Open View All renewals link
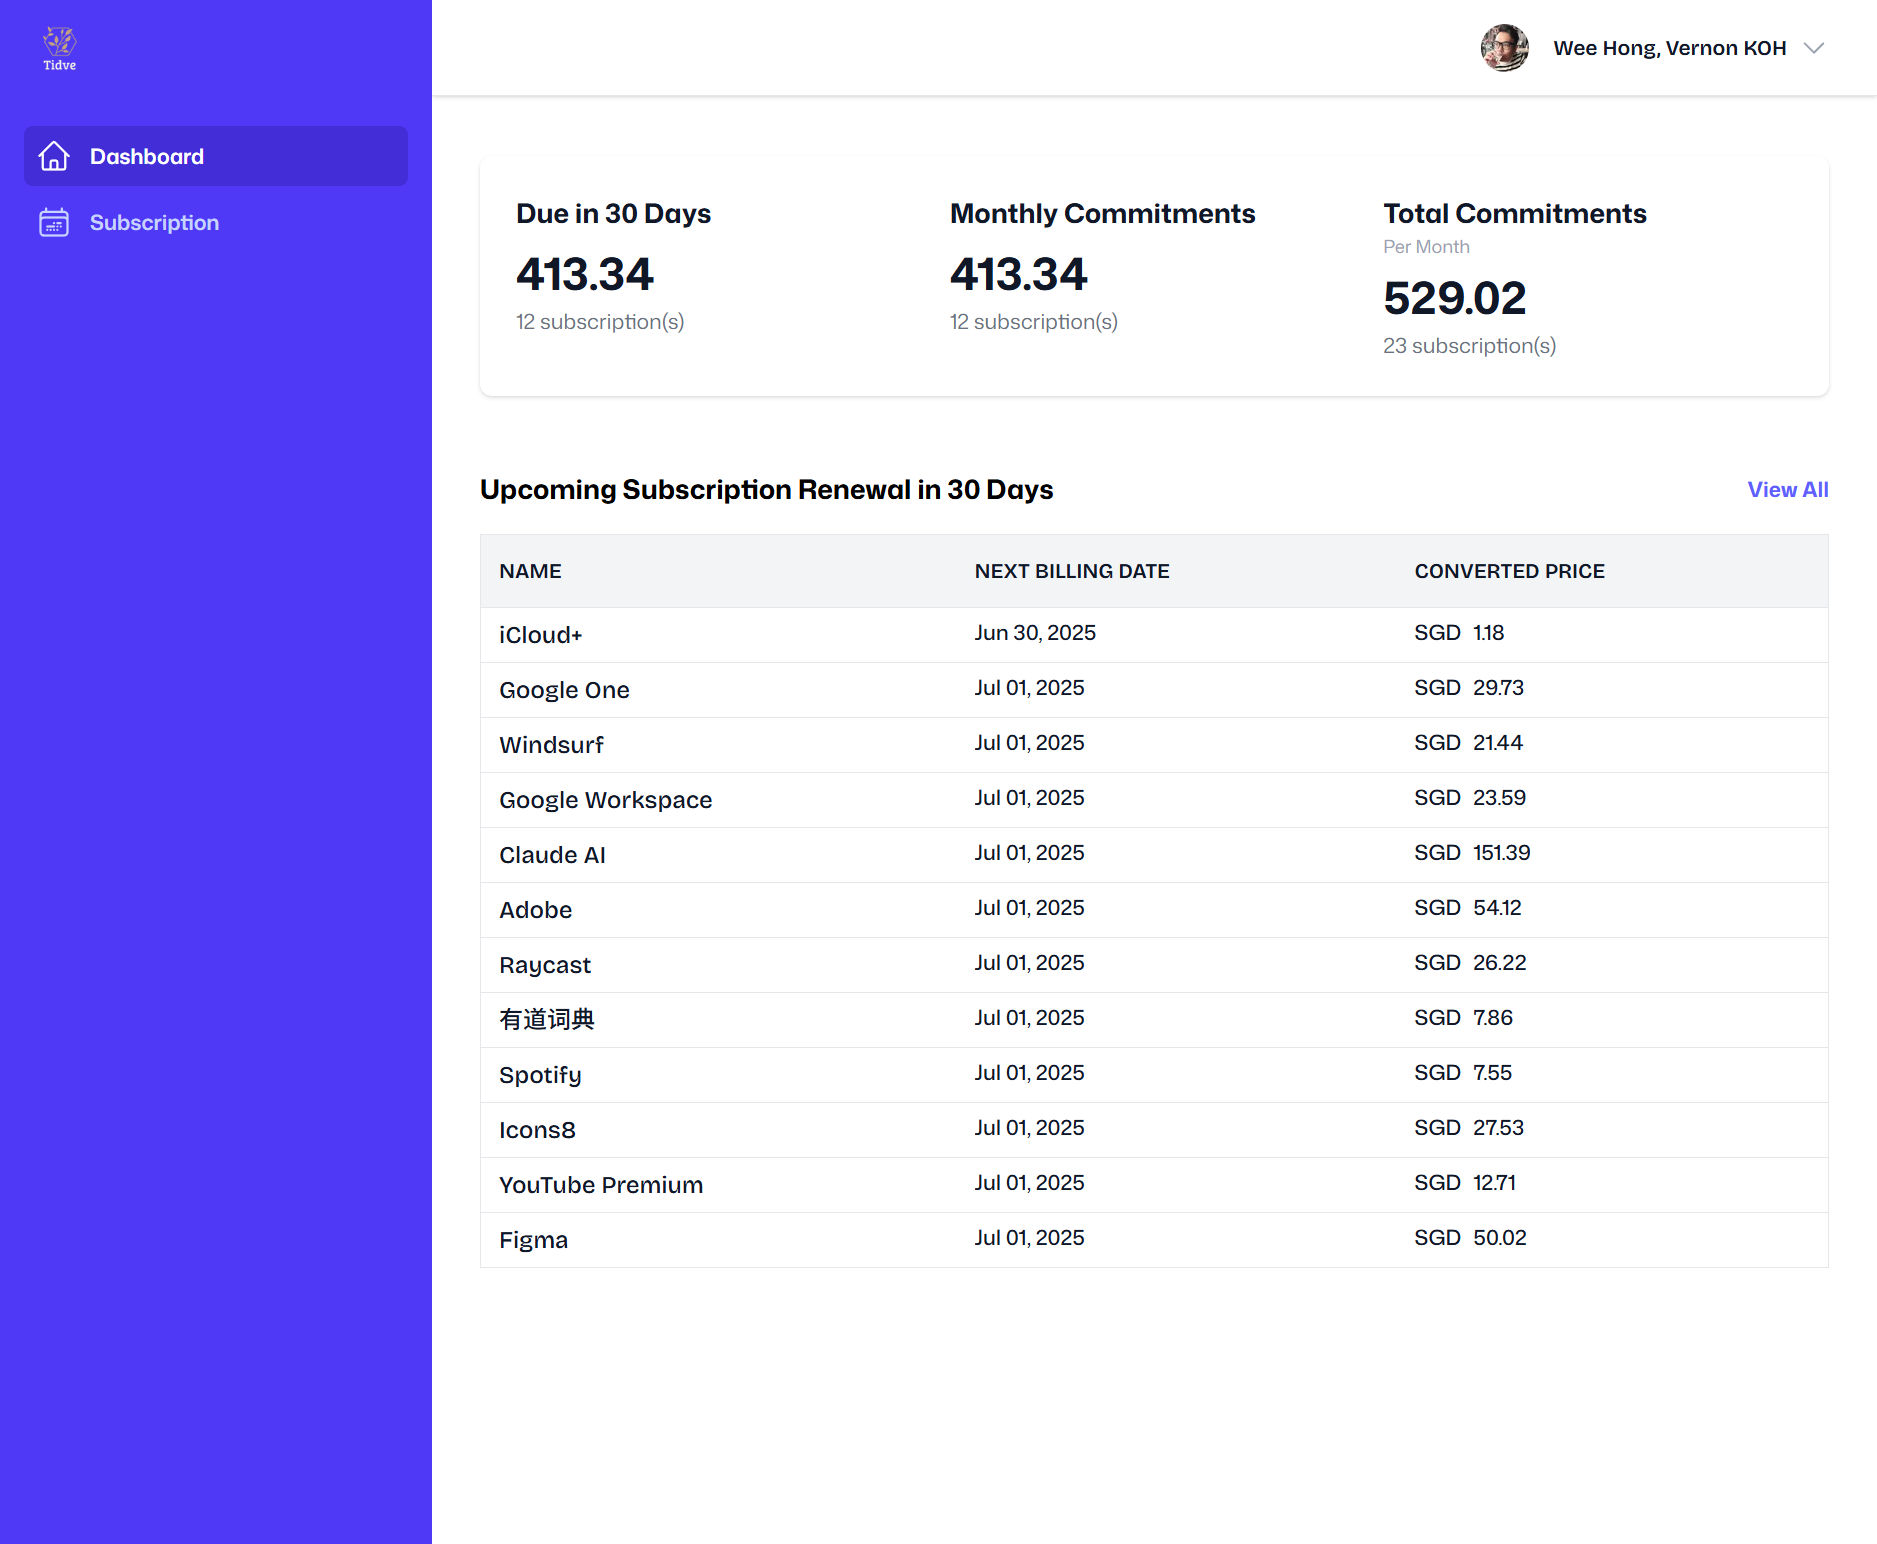This screenshot has width=1877, height=1544. tap(1787, 490)
